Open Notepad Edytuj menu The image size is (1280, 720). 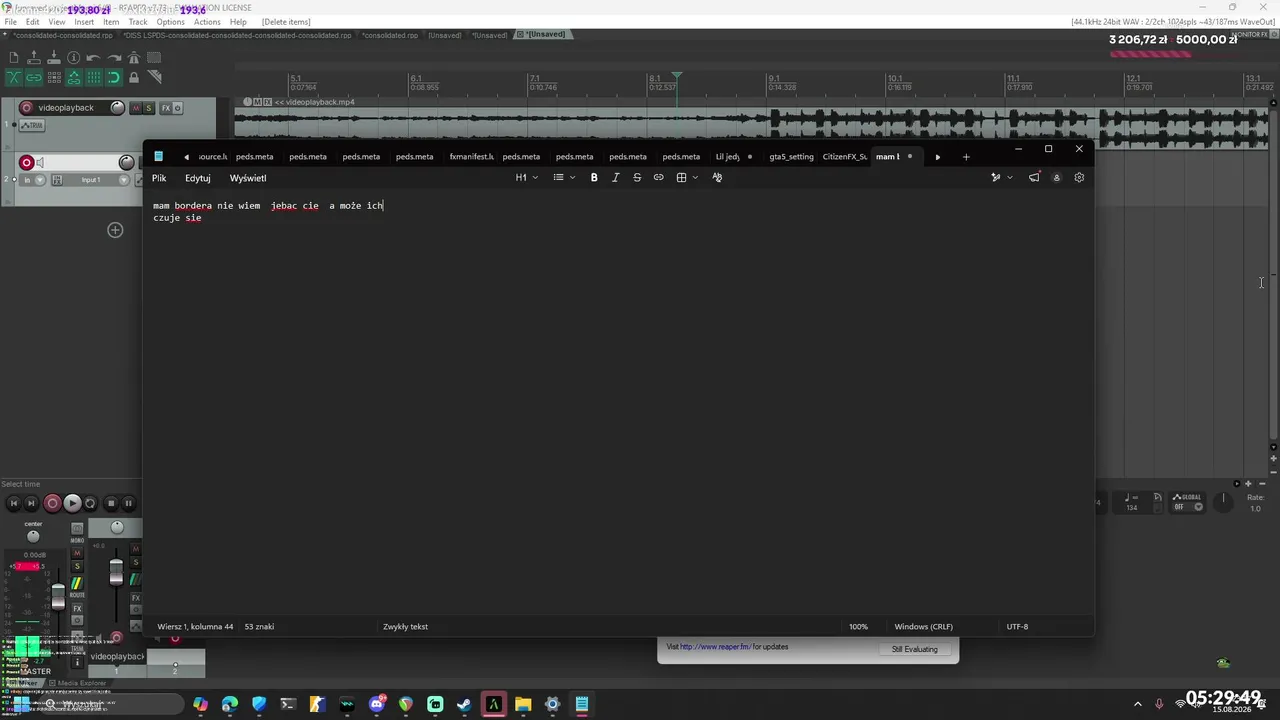(198, 178)
